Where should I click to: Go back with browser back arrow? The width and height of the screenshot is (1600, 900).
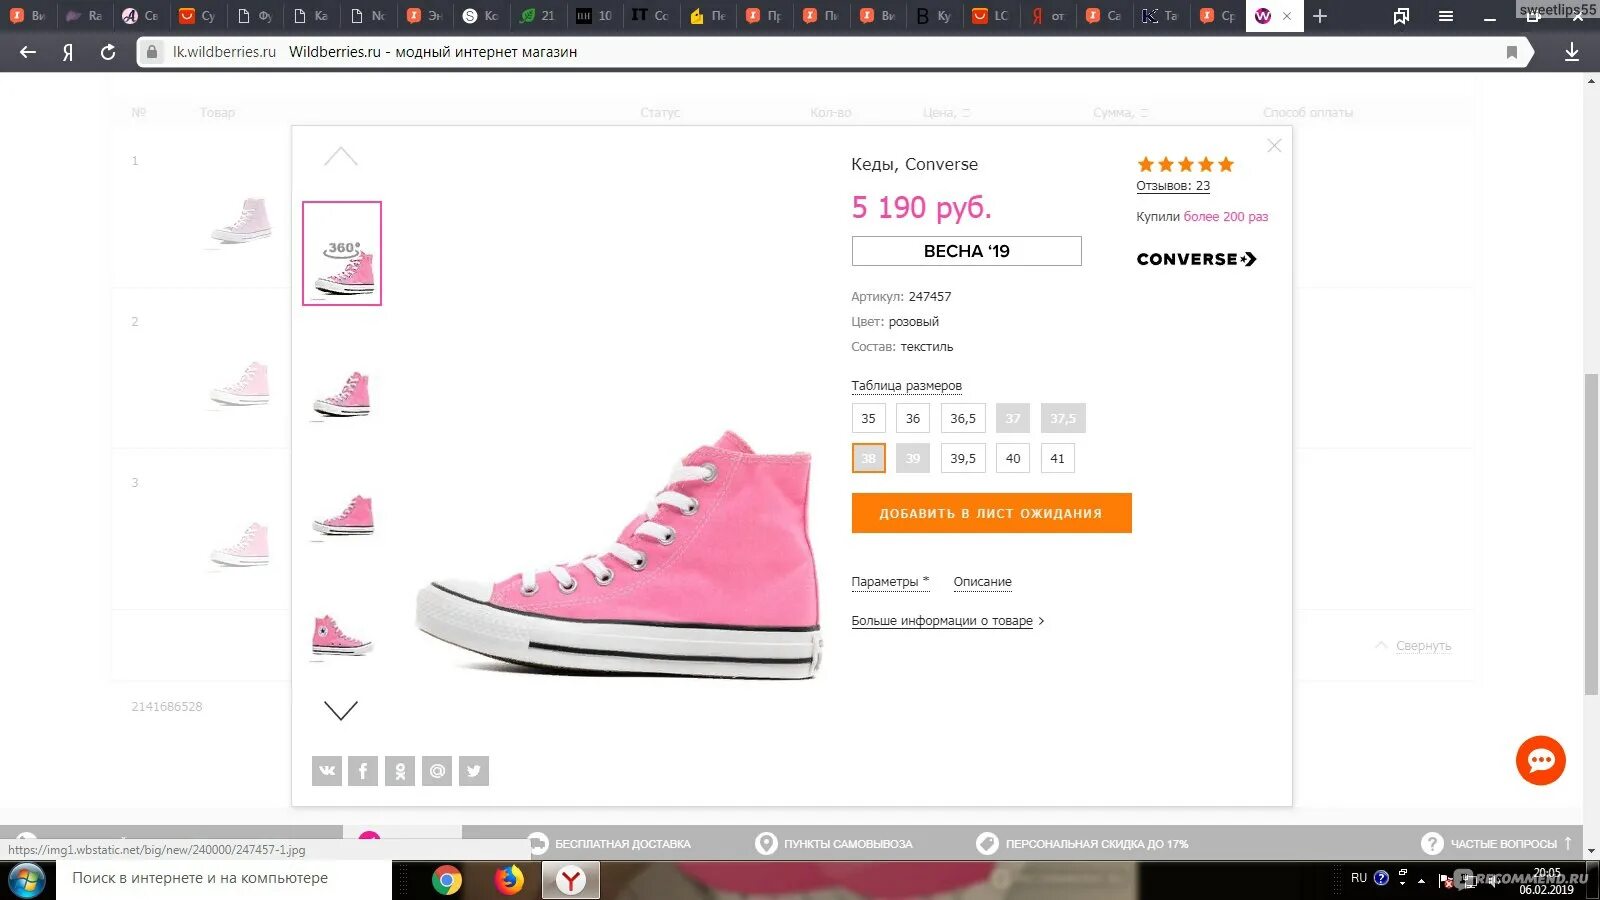pyautogui.click(x=28, y=52)
